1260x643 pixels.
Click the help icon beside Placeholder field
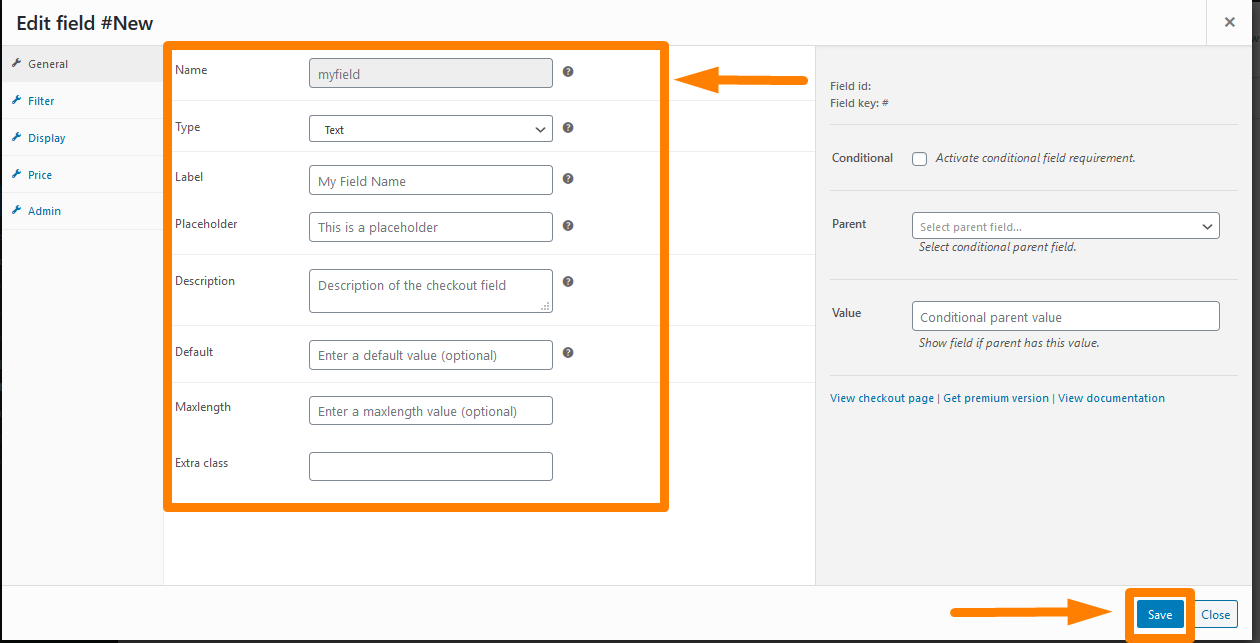pyautogui.click(x=567, y=226)
